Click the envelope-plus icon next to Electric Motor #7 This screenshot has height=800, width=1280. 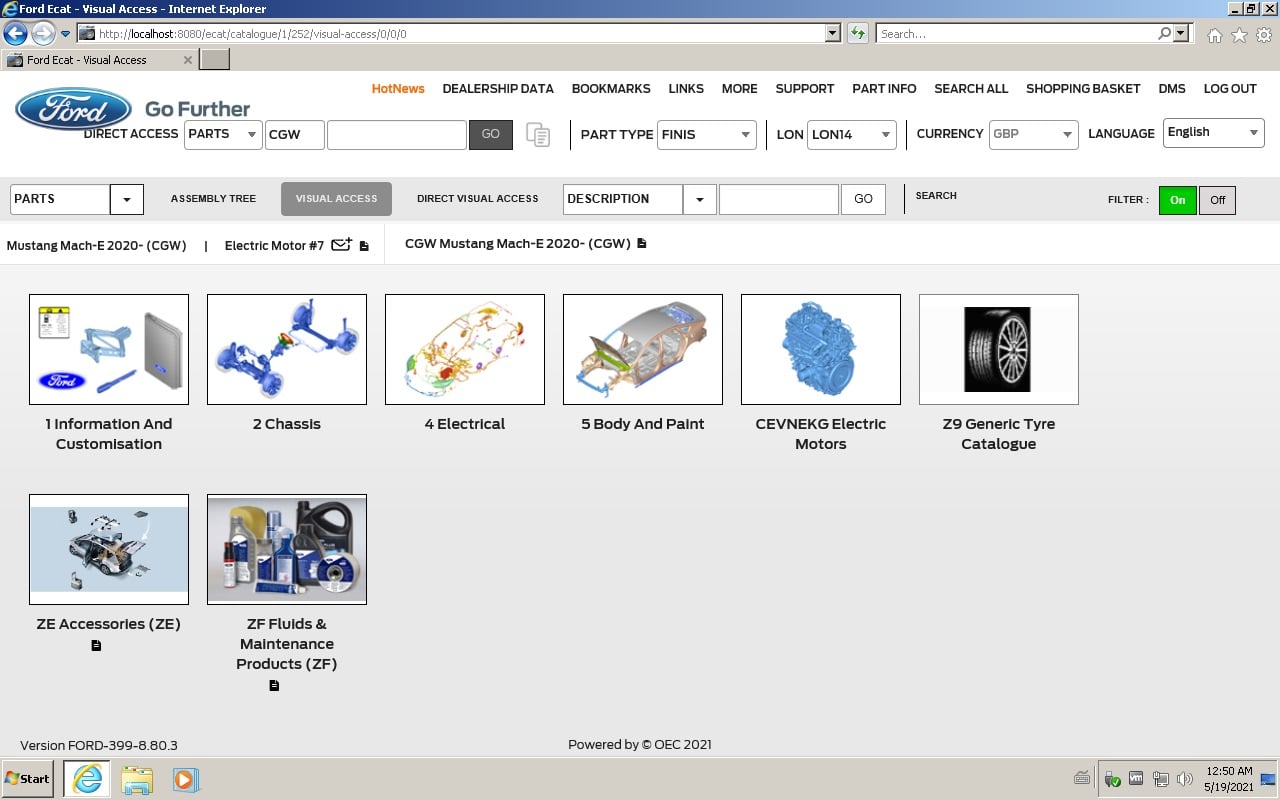(341, 244)
